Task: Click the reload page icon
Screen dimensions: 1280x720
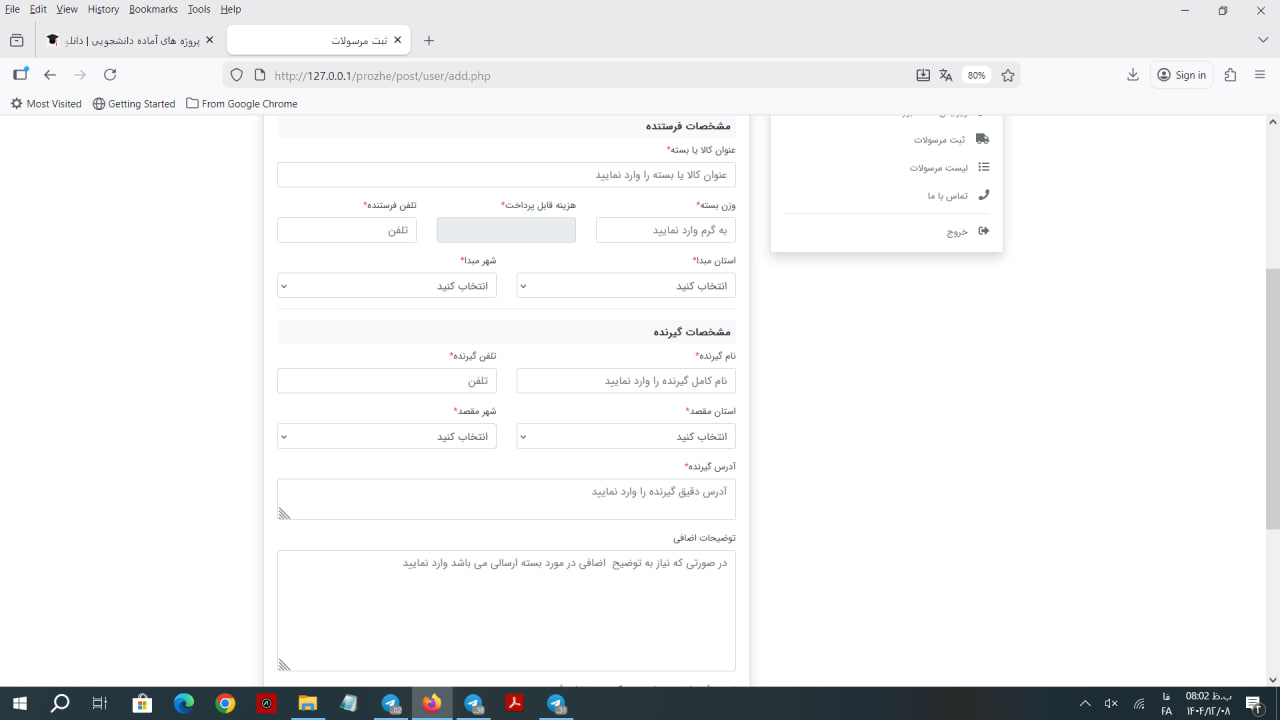Action: coord(110,75)
